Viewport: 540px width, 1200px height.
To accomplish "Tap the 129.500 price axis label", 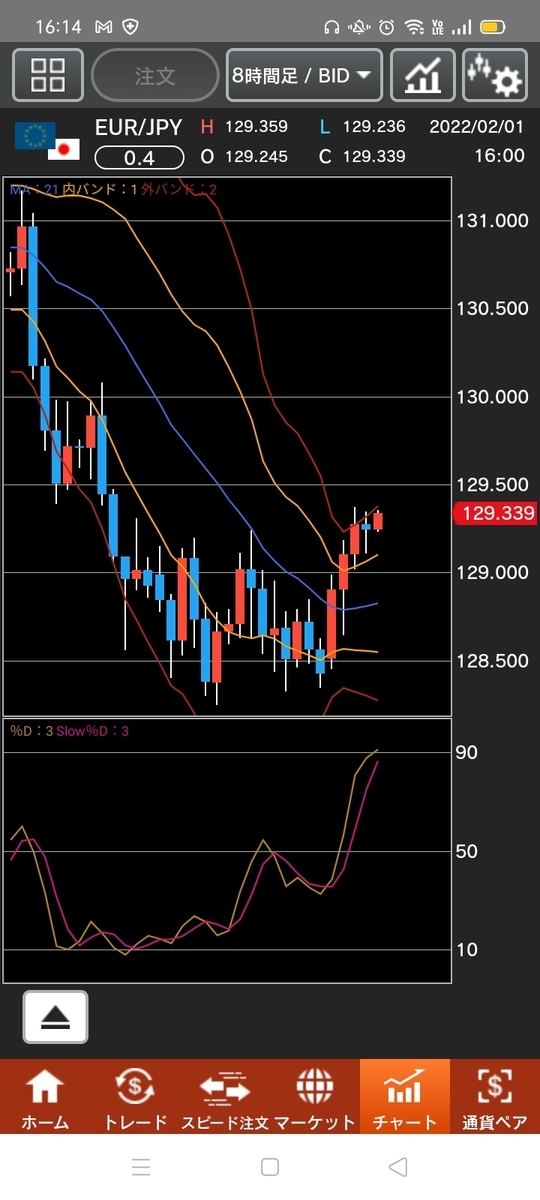I will (x=491, y=485).
